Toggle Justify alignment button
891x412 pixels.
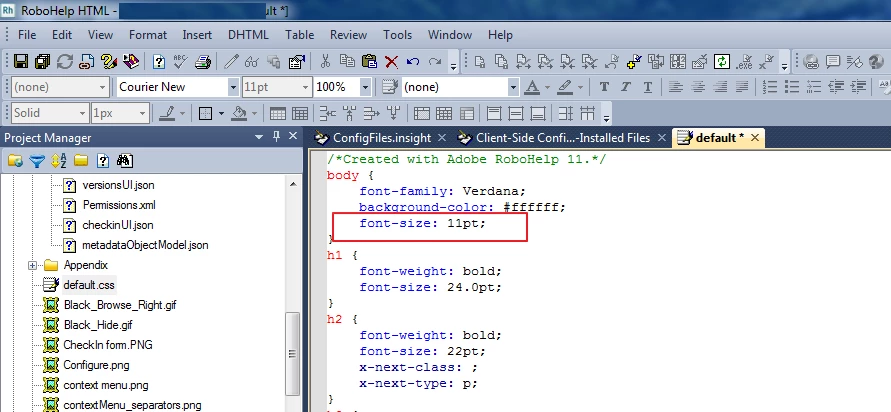pos(742,87)
